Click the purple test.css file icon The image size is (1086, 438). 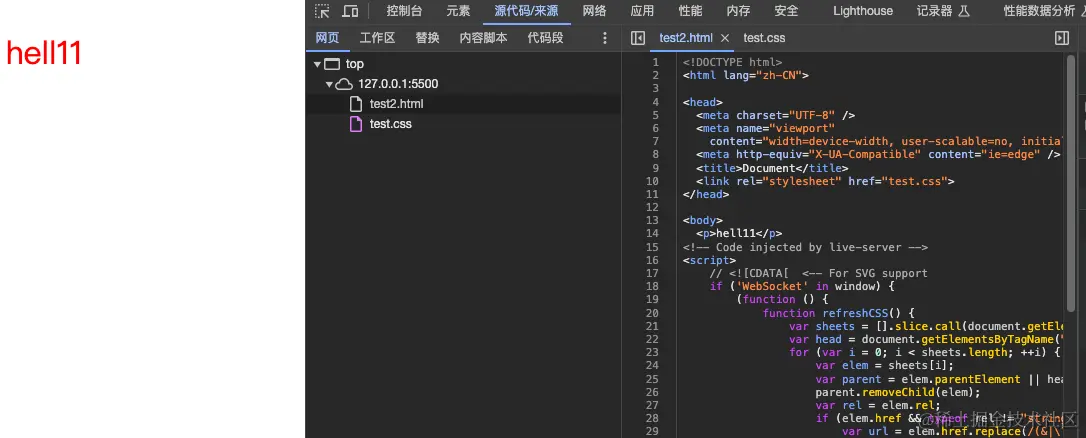356,124
